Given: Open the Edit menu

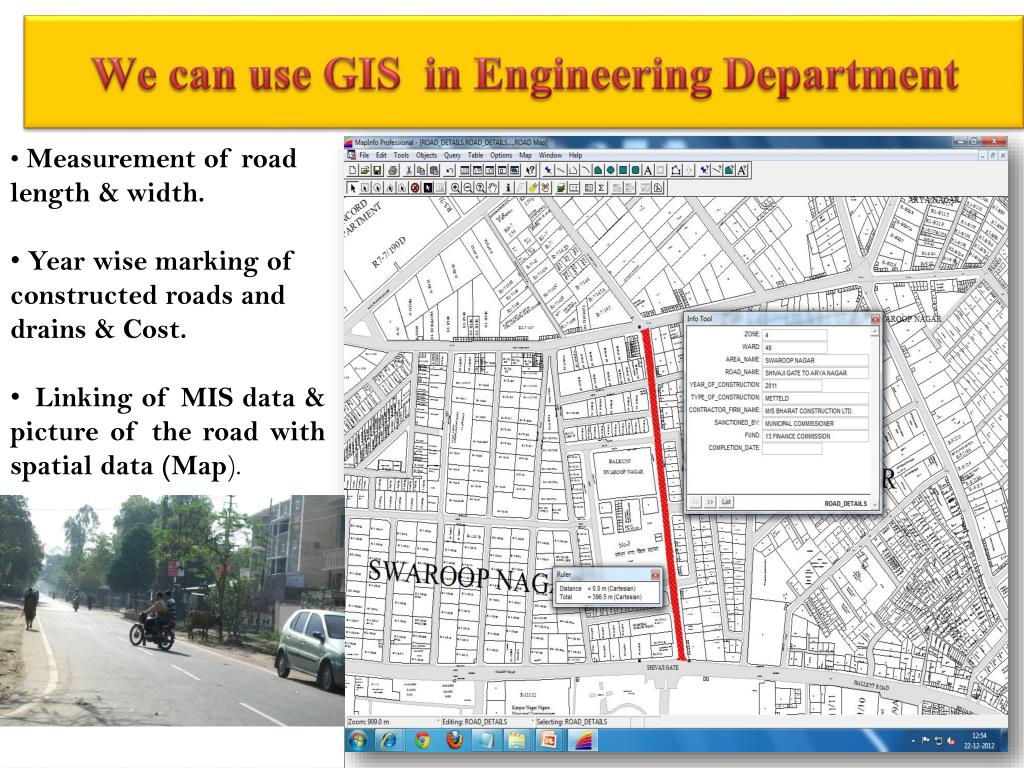Looking at the screenshot, I should coord(381,155).
